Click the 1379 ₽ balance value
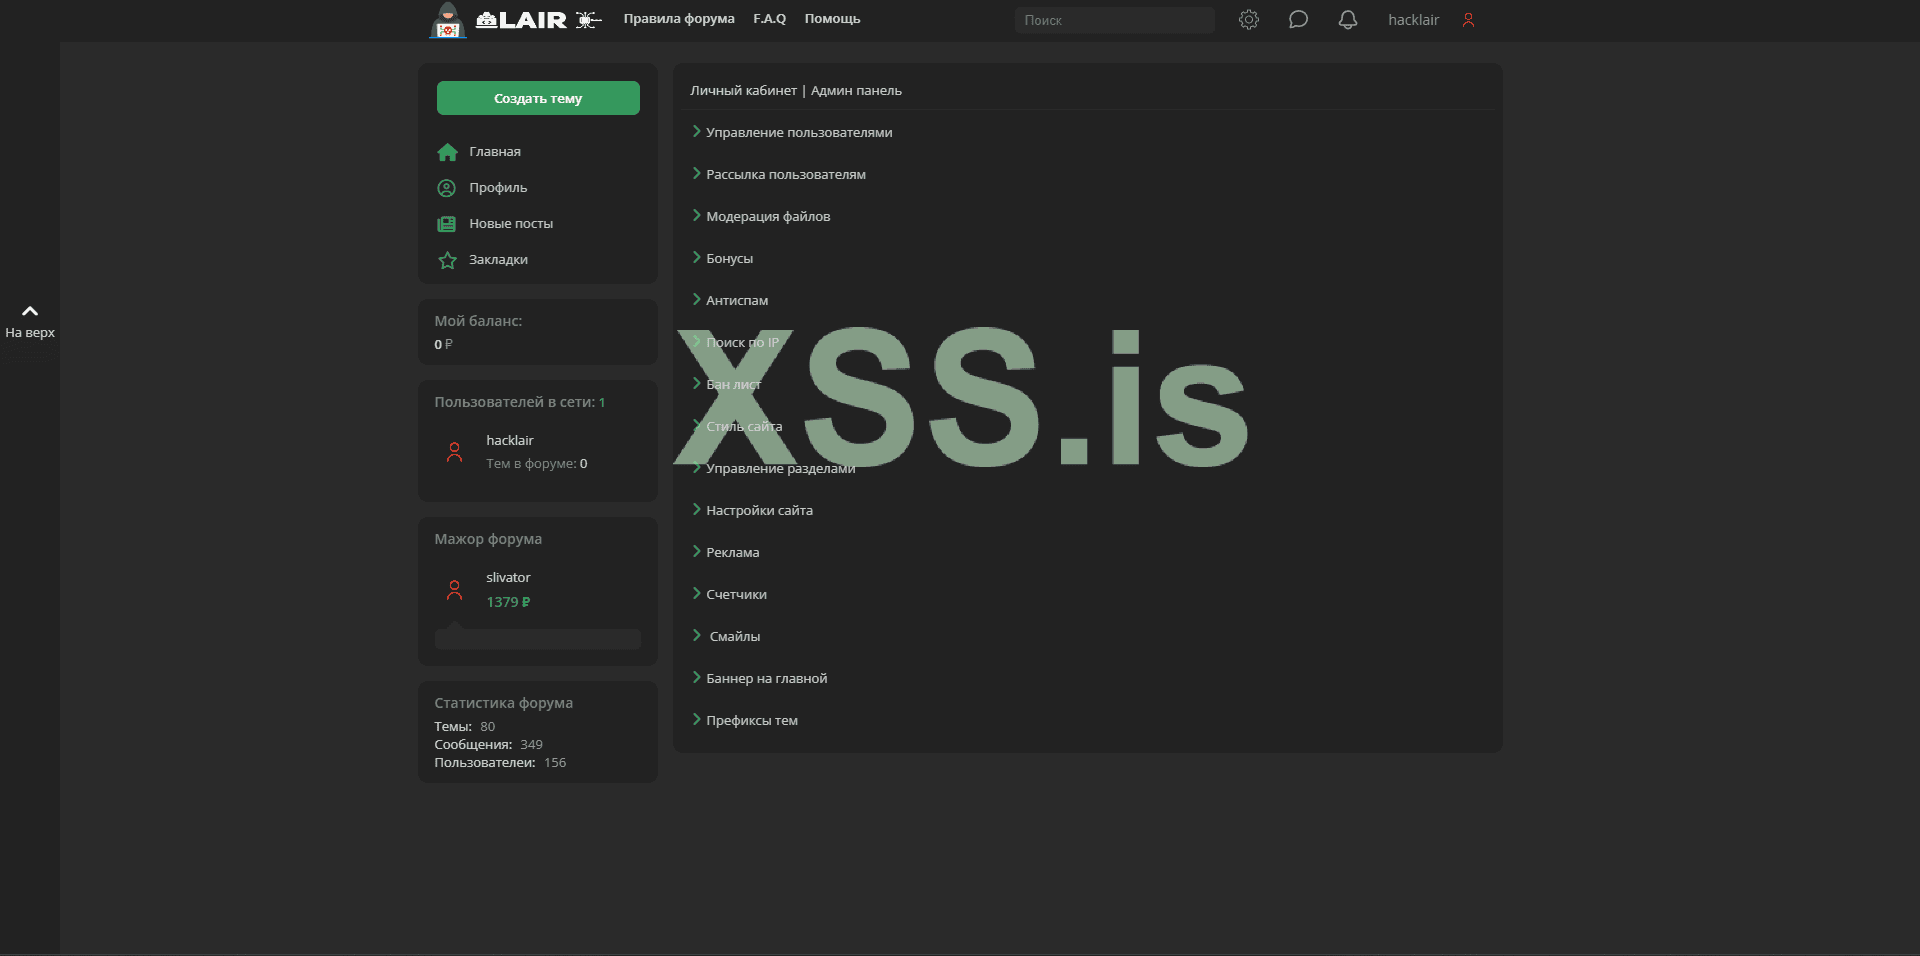Viewport: 1920px width, 956px height. (508, 602)
